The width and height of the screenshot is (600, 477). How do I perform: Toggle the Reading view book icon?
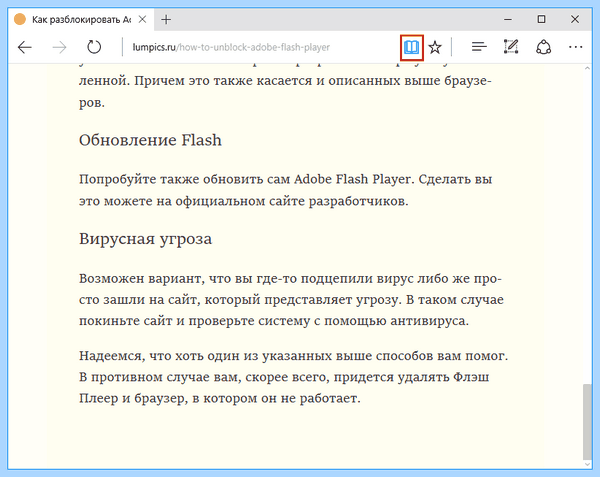412,47
